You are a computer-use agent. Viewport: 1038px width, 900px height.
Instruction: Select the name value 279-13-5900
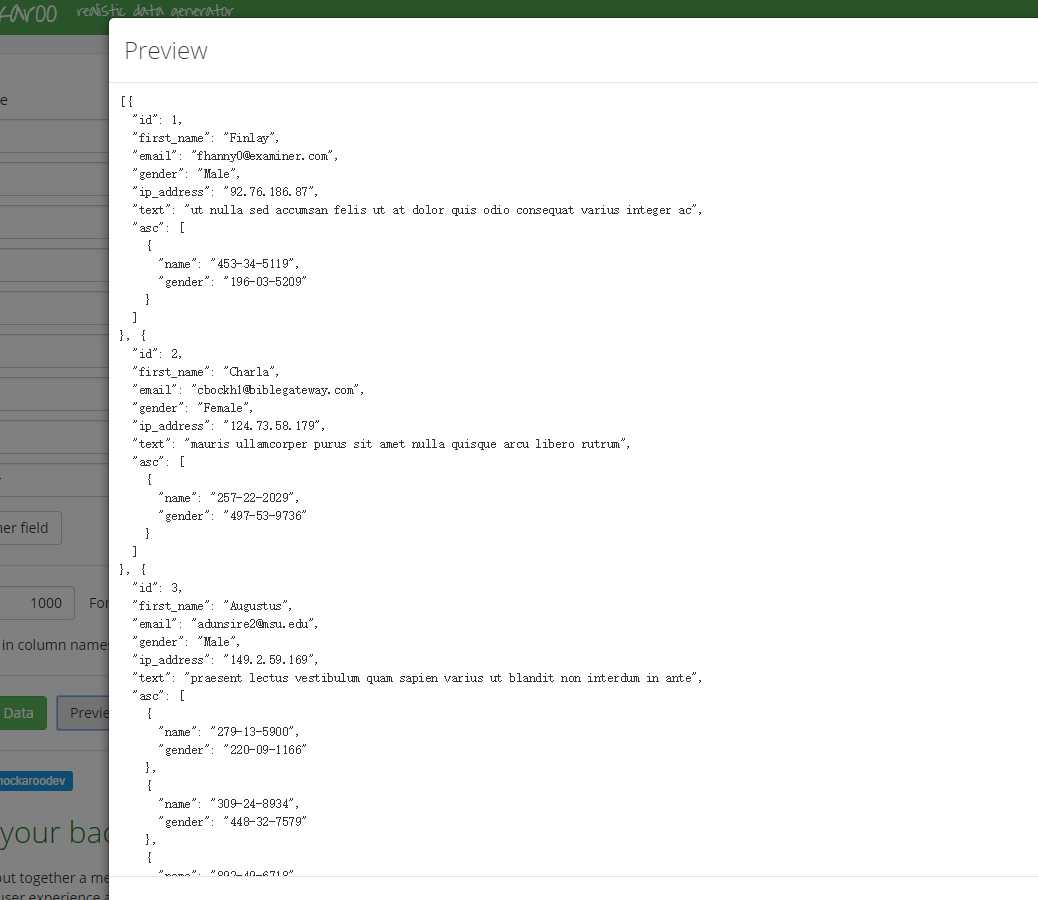254,732
